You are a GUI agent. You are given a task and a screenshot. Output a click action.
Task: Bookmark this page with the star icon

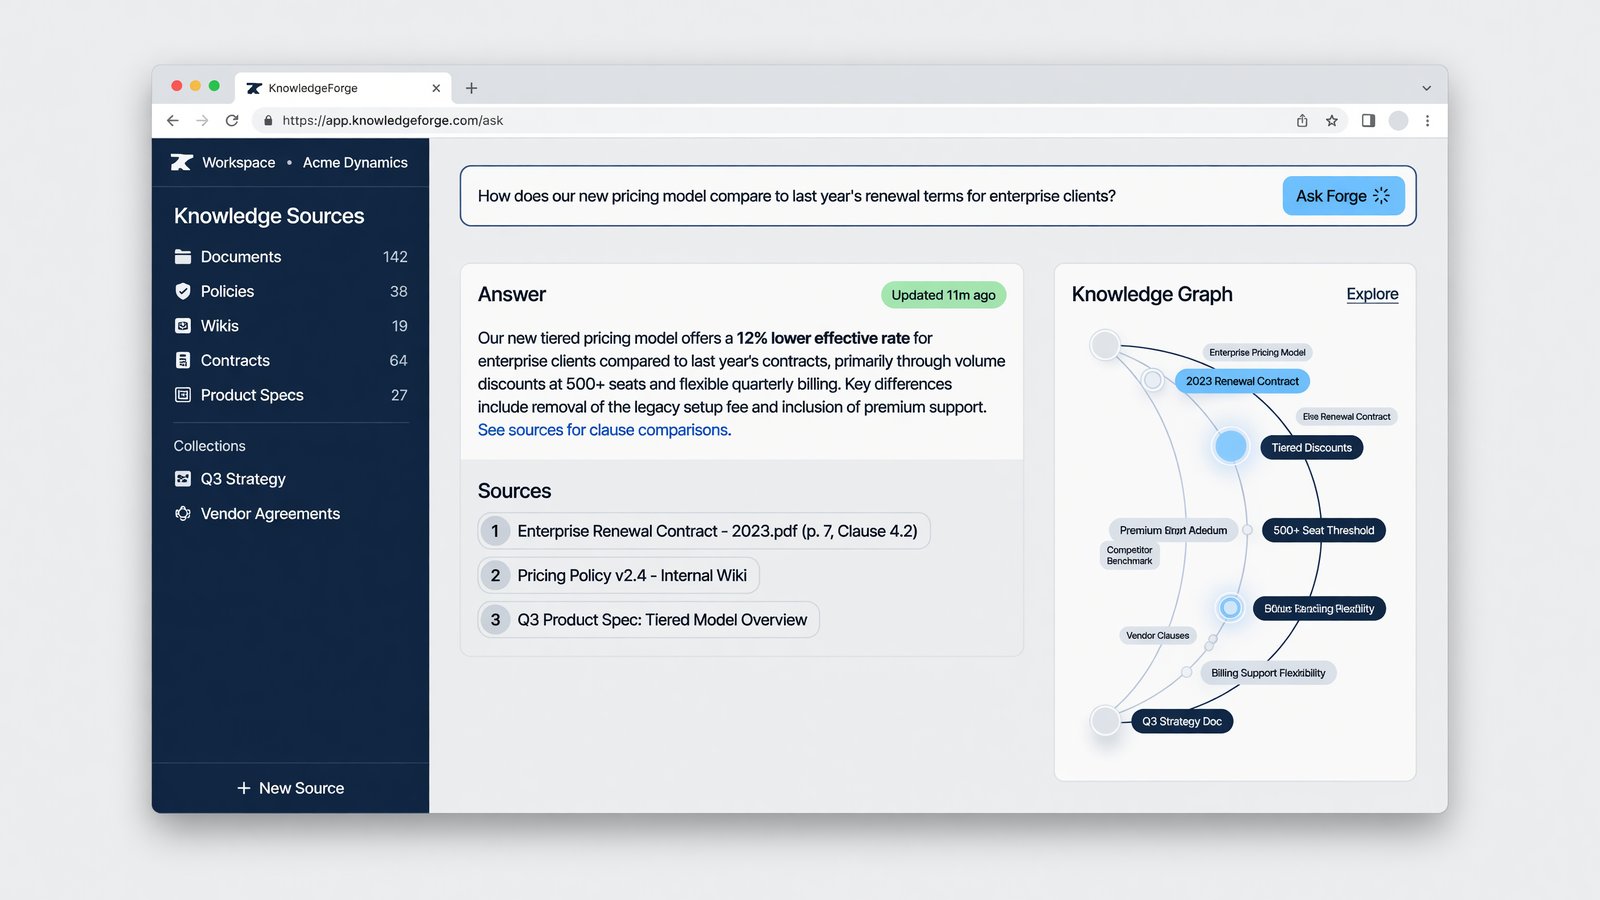(x=1332, y=120)
